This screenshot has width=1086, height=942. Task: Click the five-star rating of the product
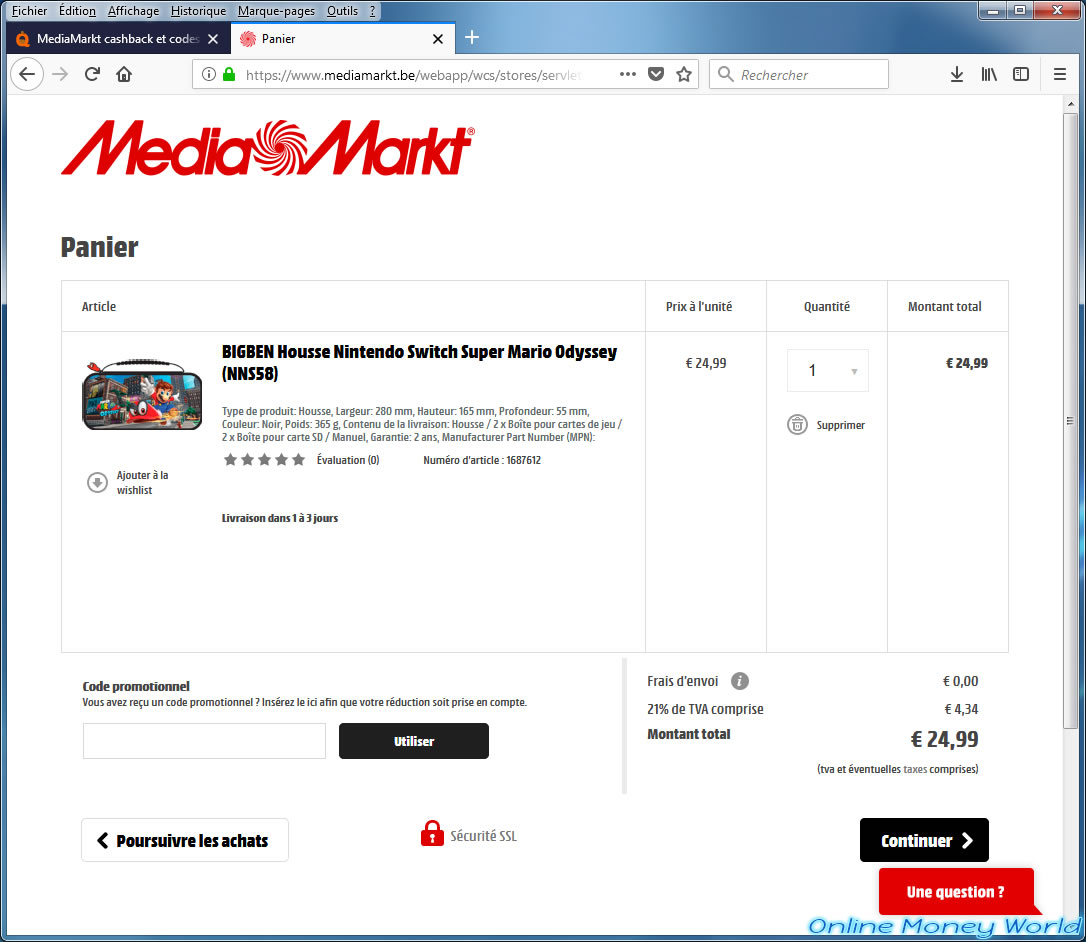coord(264,460)
